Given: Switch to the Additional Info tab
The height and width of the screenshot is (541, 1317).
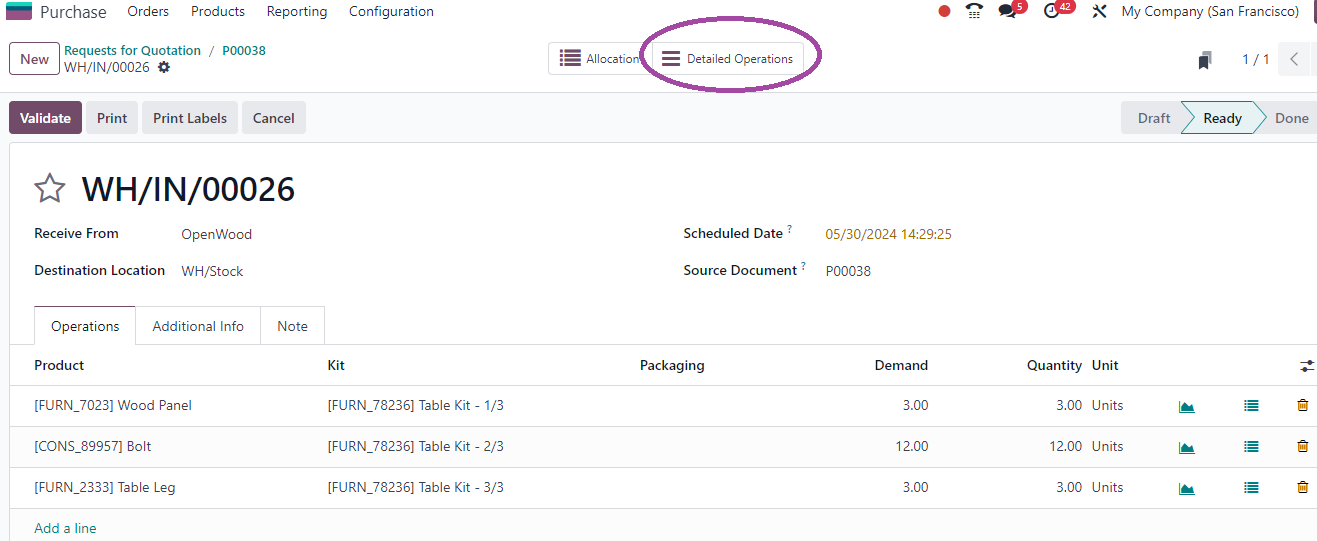Looking at the screenshot, I should coord(198,326).
